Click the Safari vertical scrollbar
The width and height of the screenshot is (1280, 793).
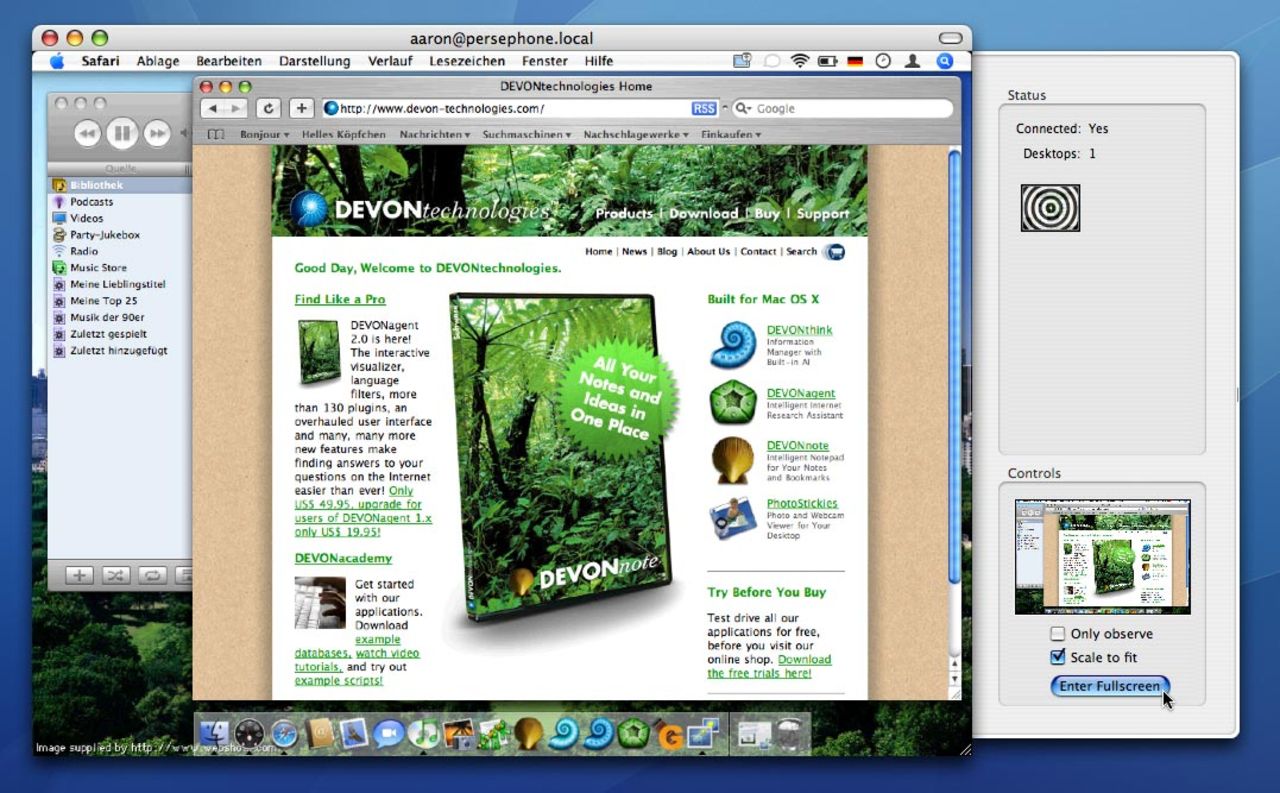click(953, 400)
